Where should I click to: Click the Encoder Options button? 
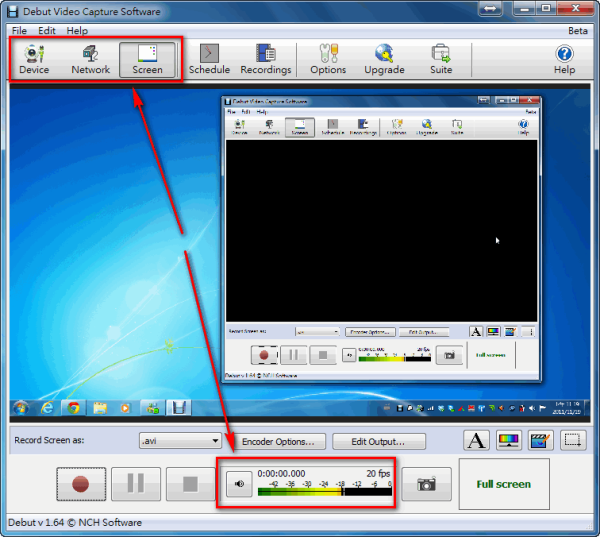click(279, 442)
